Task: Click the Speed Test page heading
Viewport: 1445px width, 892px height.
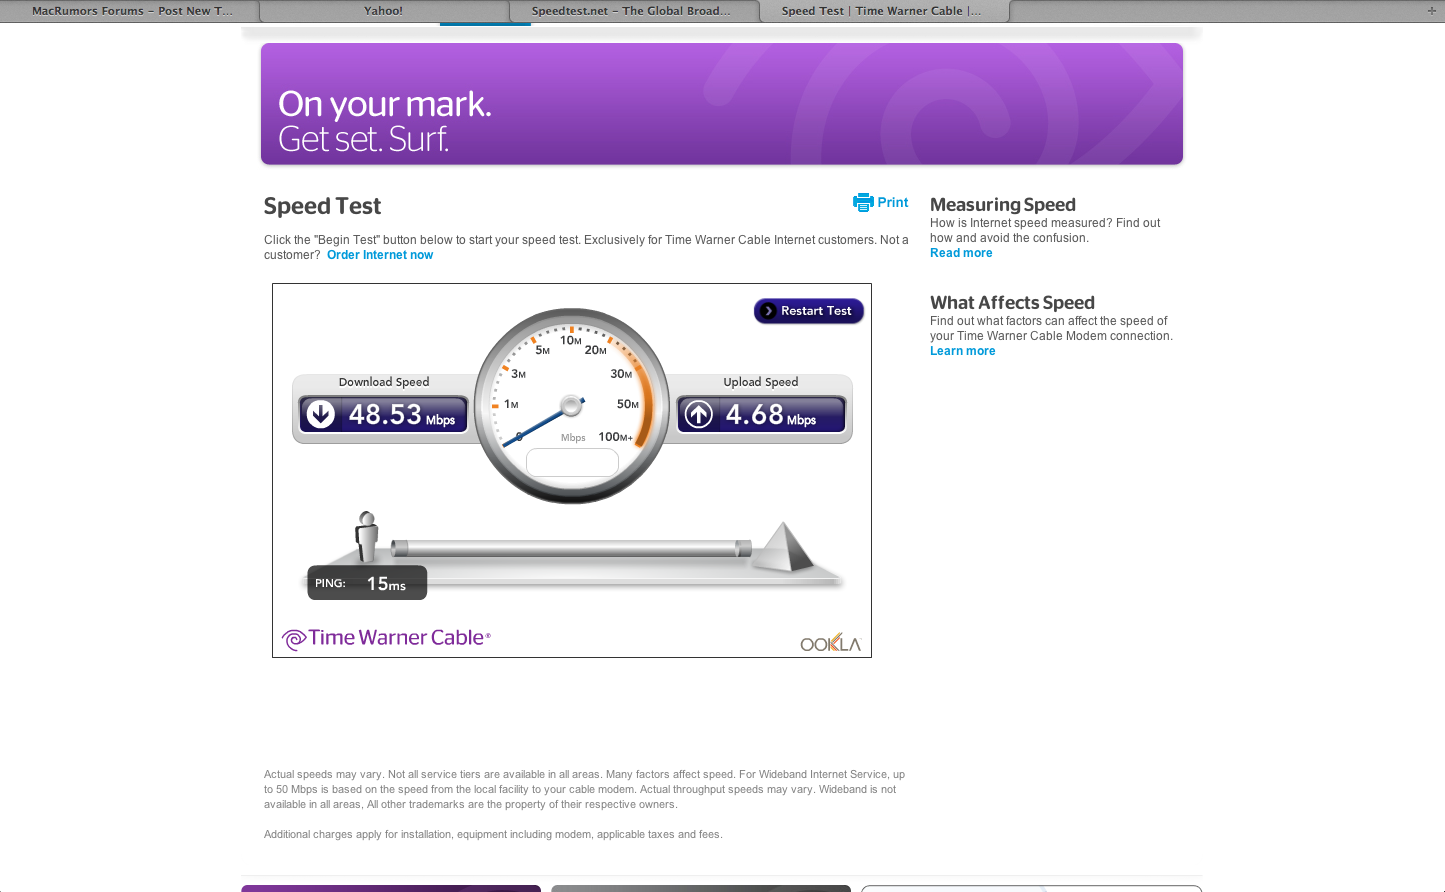Action: click(x=322, y=206)
